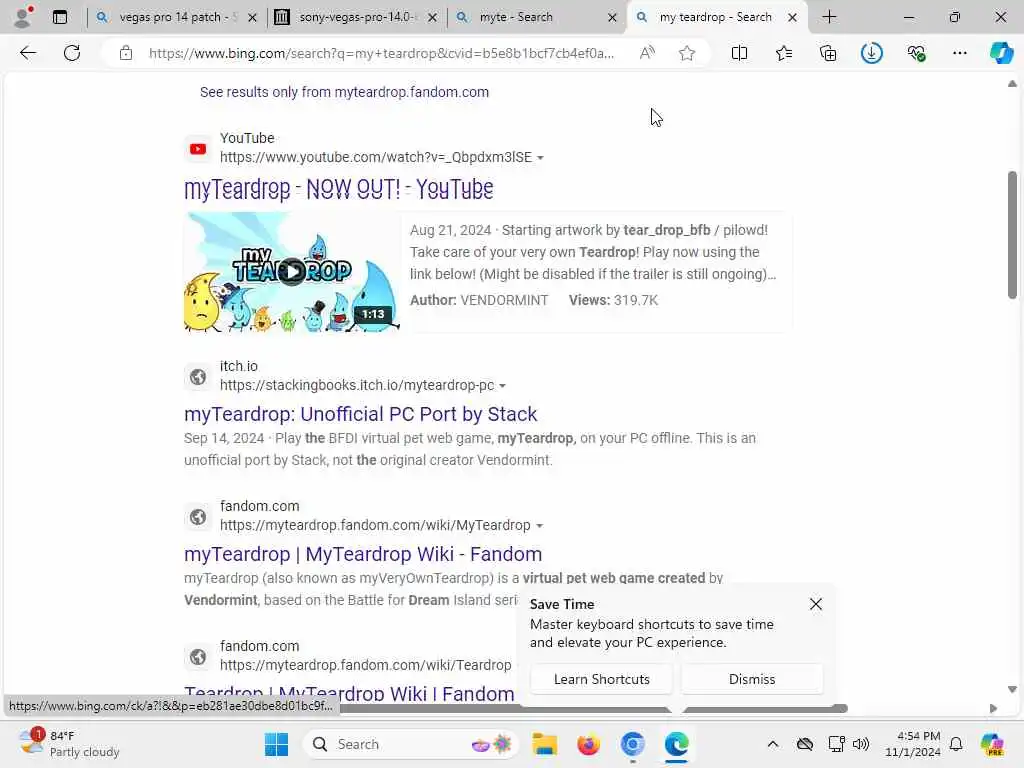
Task: Open Downloads icon in toolbar
Action: point(872,53)
